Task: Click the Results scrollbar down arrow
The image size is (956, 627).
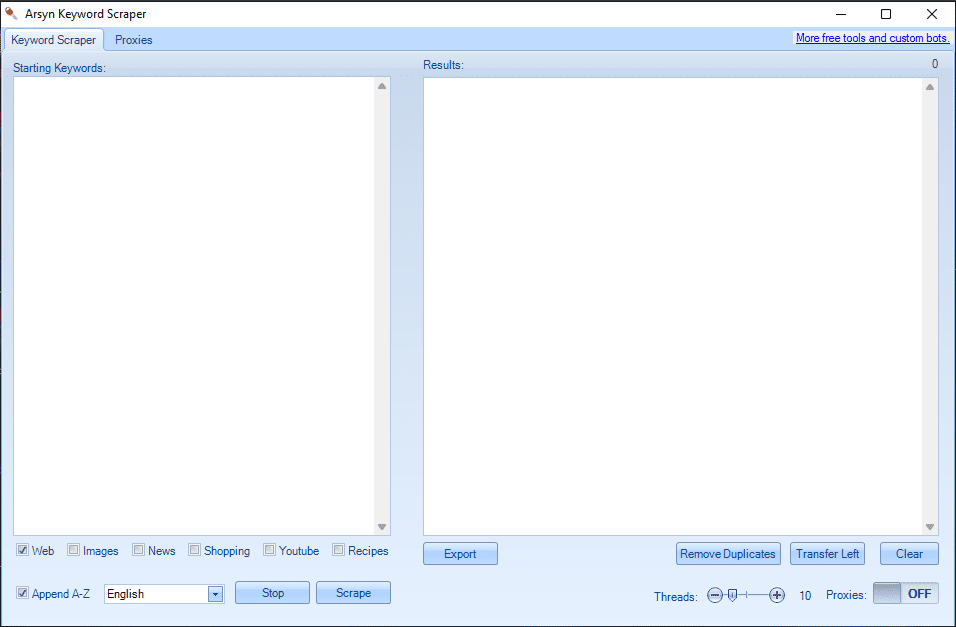Action: pyautogui.click(x=930, y=527)
